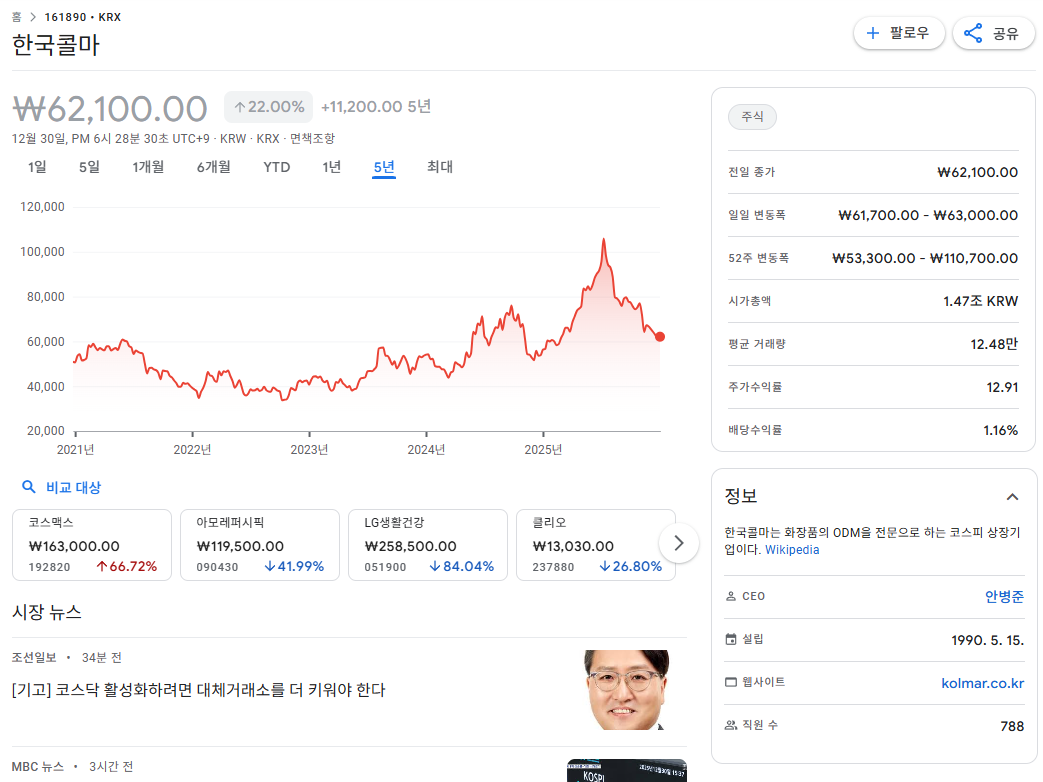Open the 비교 대상 compare link
This screenshot has width=1043, height=782.
point(73,487)
